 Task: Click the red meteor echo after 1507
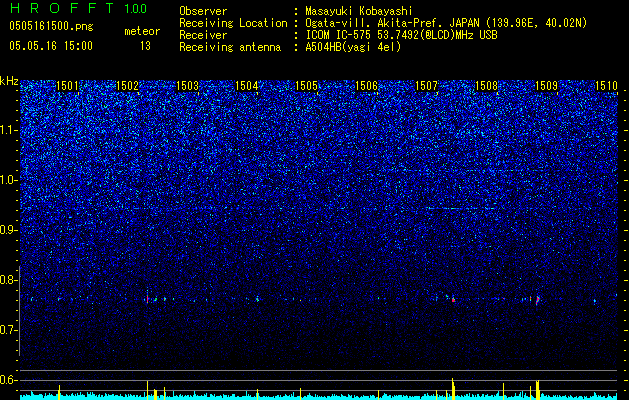click(453, 299)
